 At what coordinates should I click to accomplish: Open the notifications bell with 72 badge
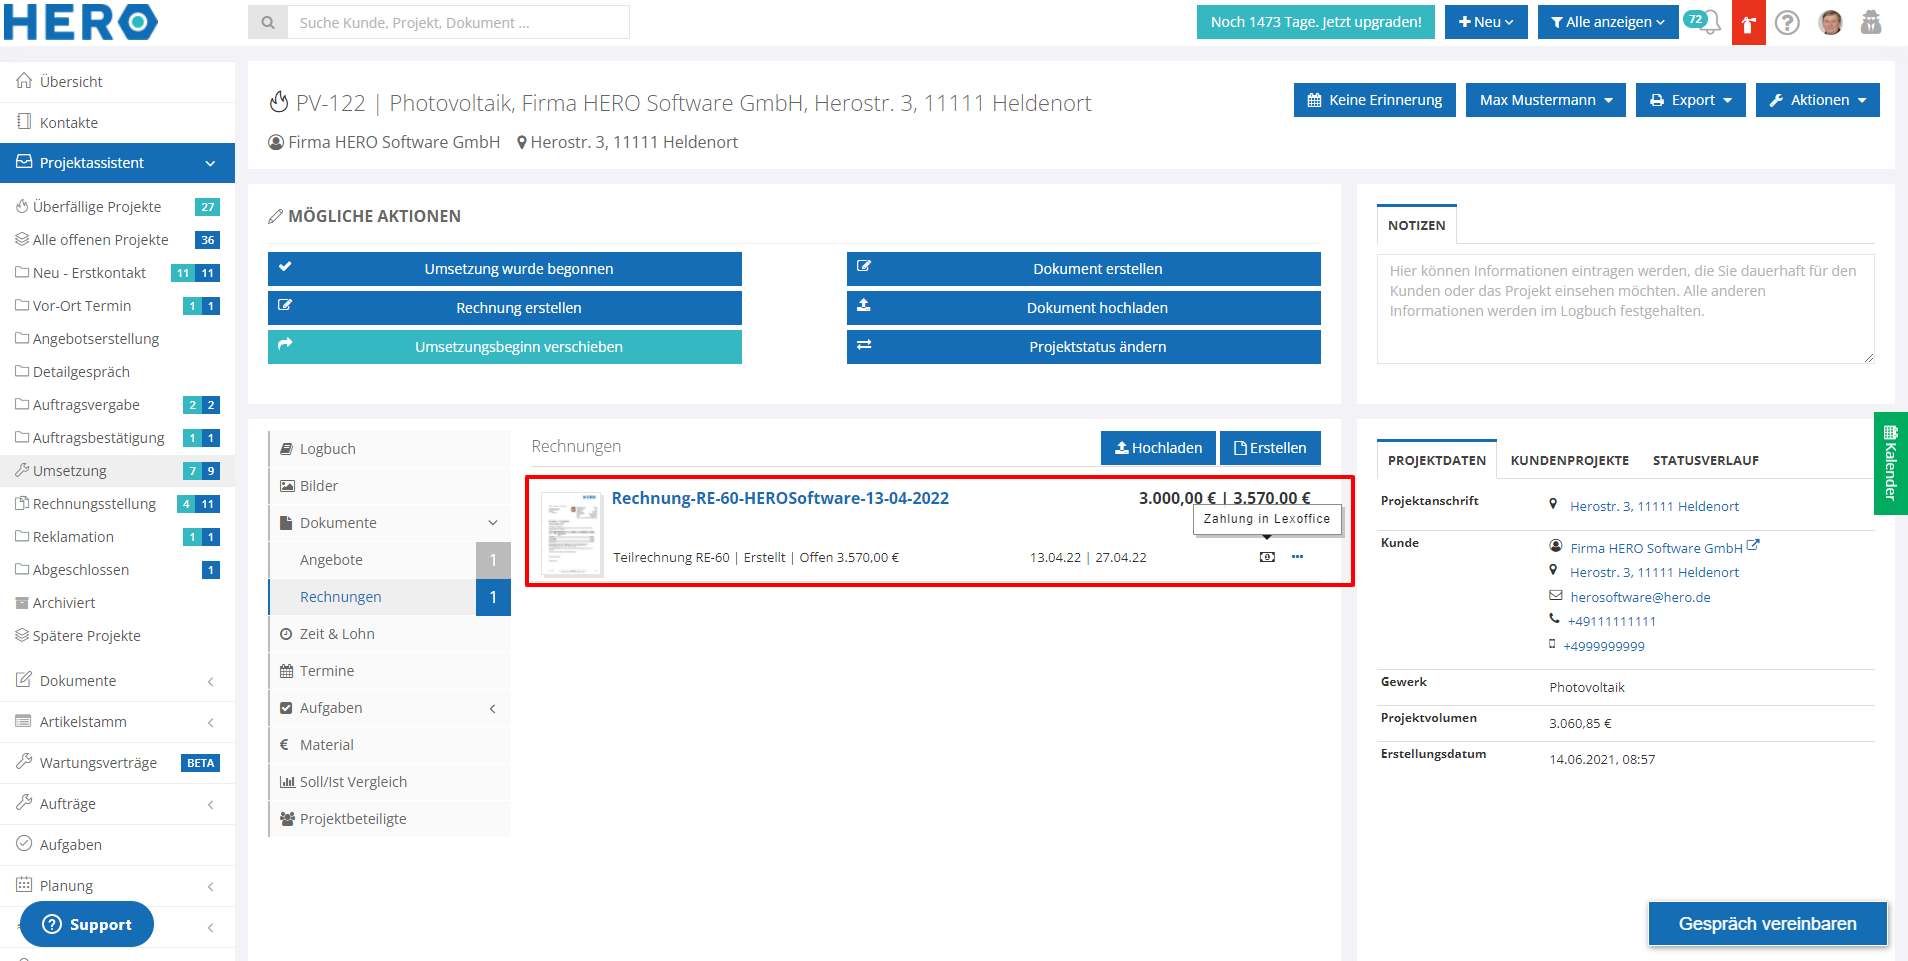click(1702, 21)
